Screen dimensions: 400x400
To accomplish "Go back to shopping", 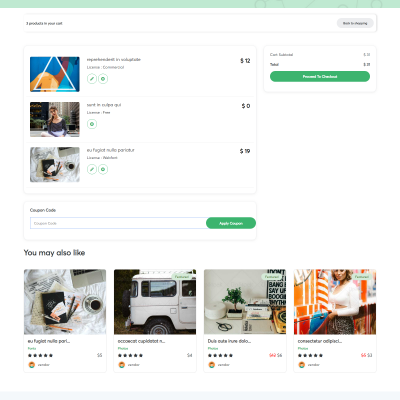I will click(x=355, y=23).
